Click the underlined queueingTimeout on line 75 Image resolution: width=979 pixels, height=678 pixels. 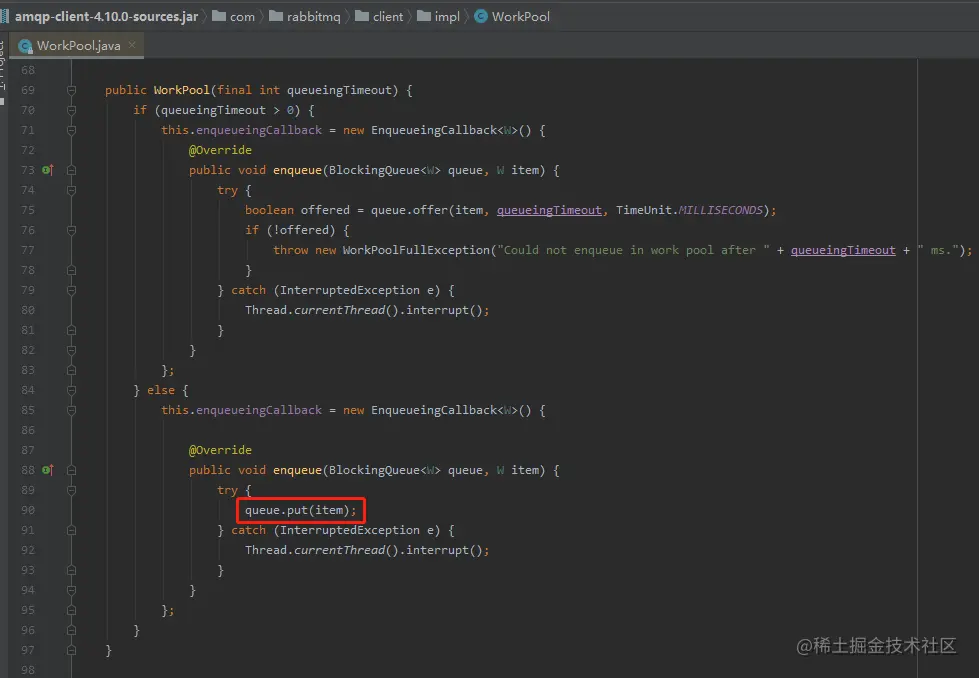(549, 210)
